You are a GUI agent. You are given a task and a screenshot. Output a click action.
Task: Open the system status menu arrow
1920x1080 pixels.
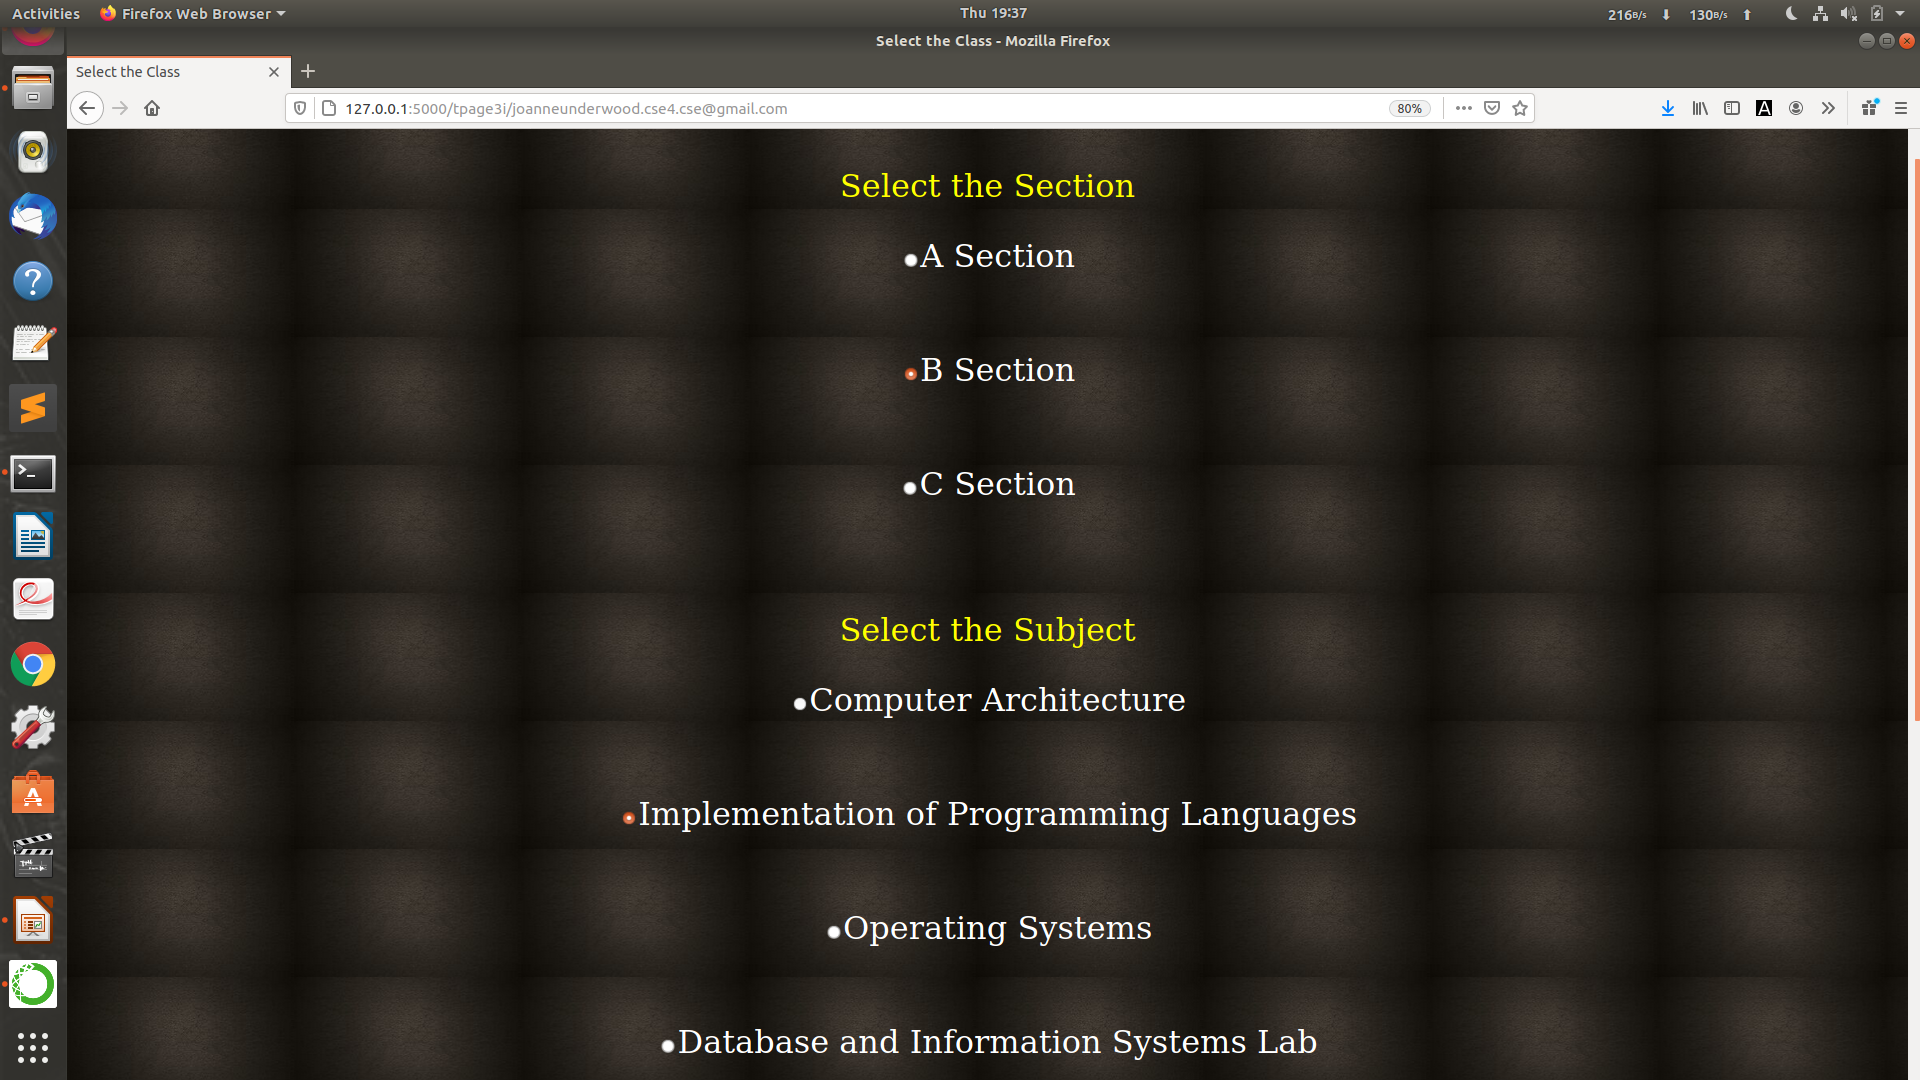pos(1900,13)
